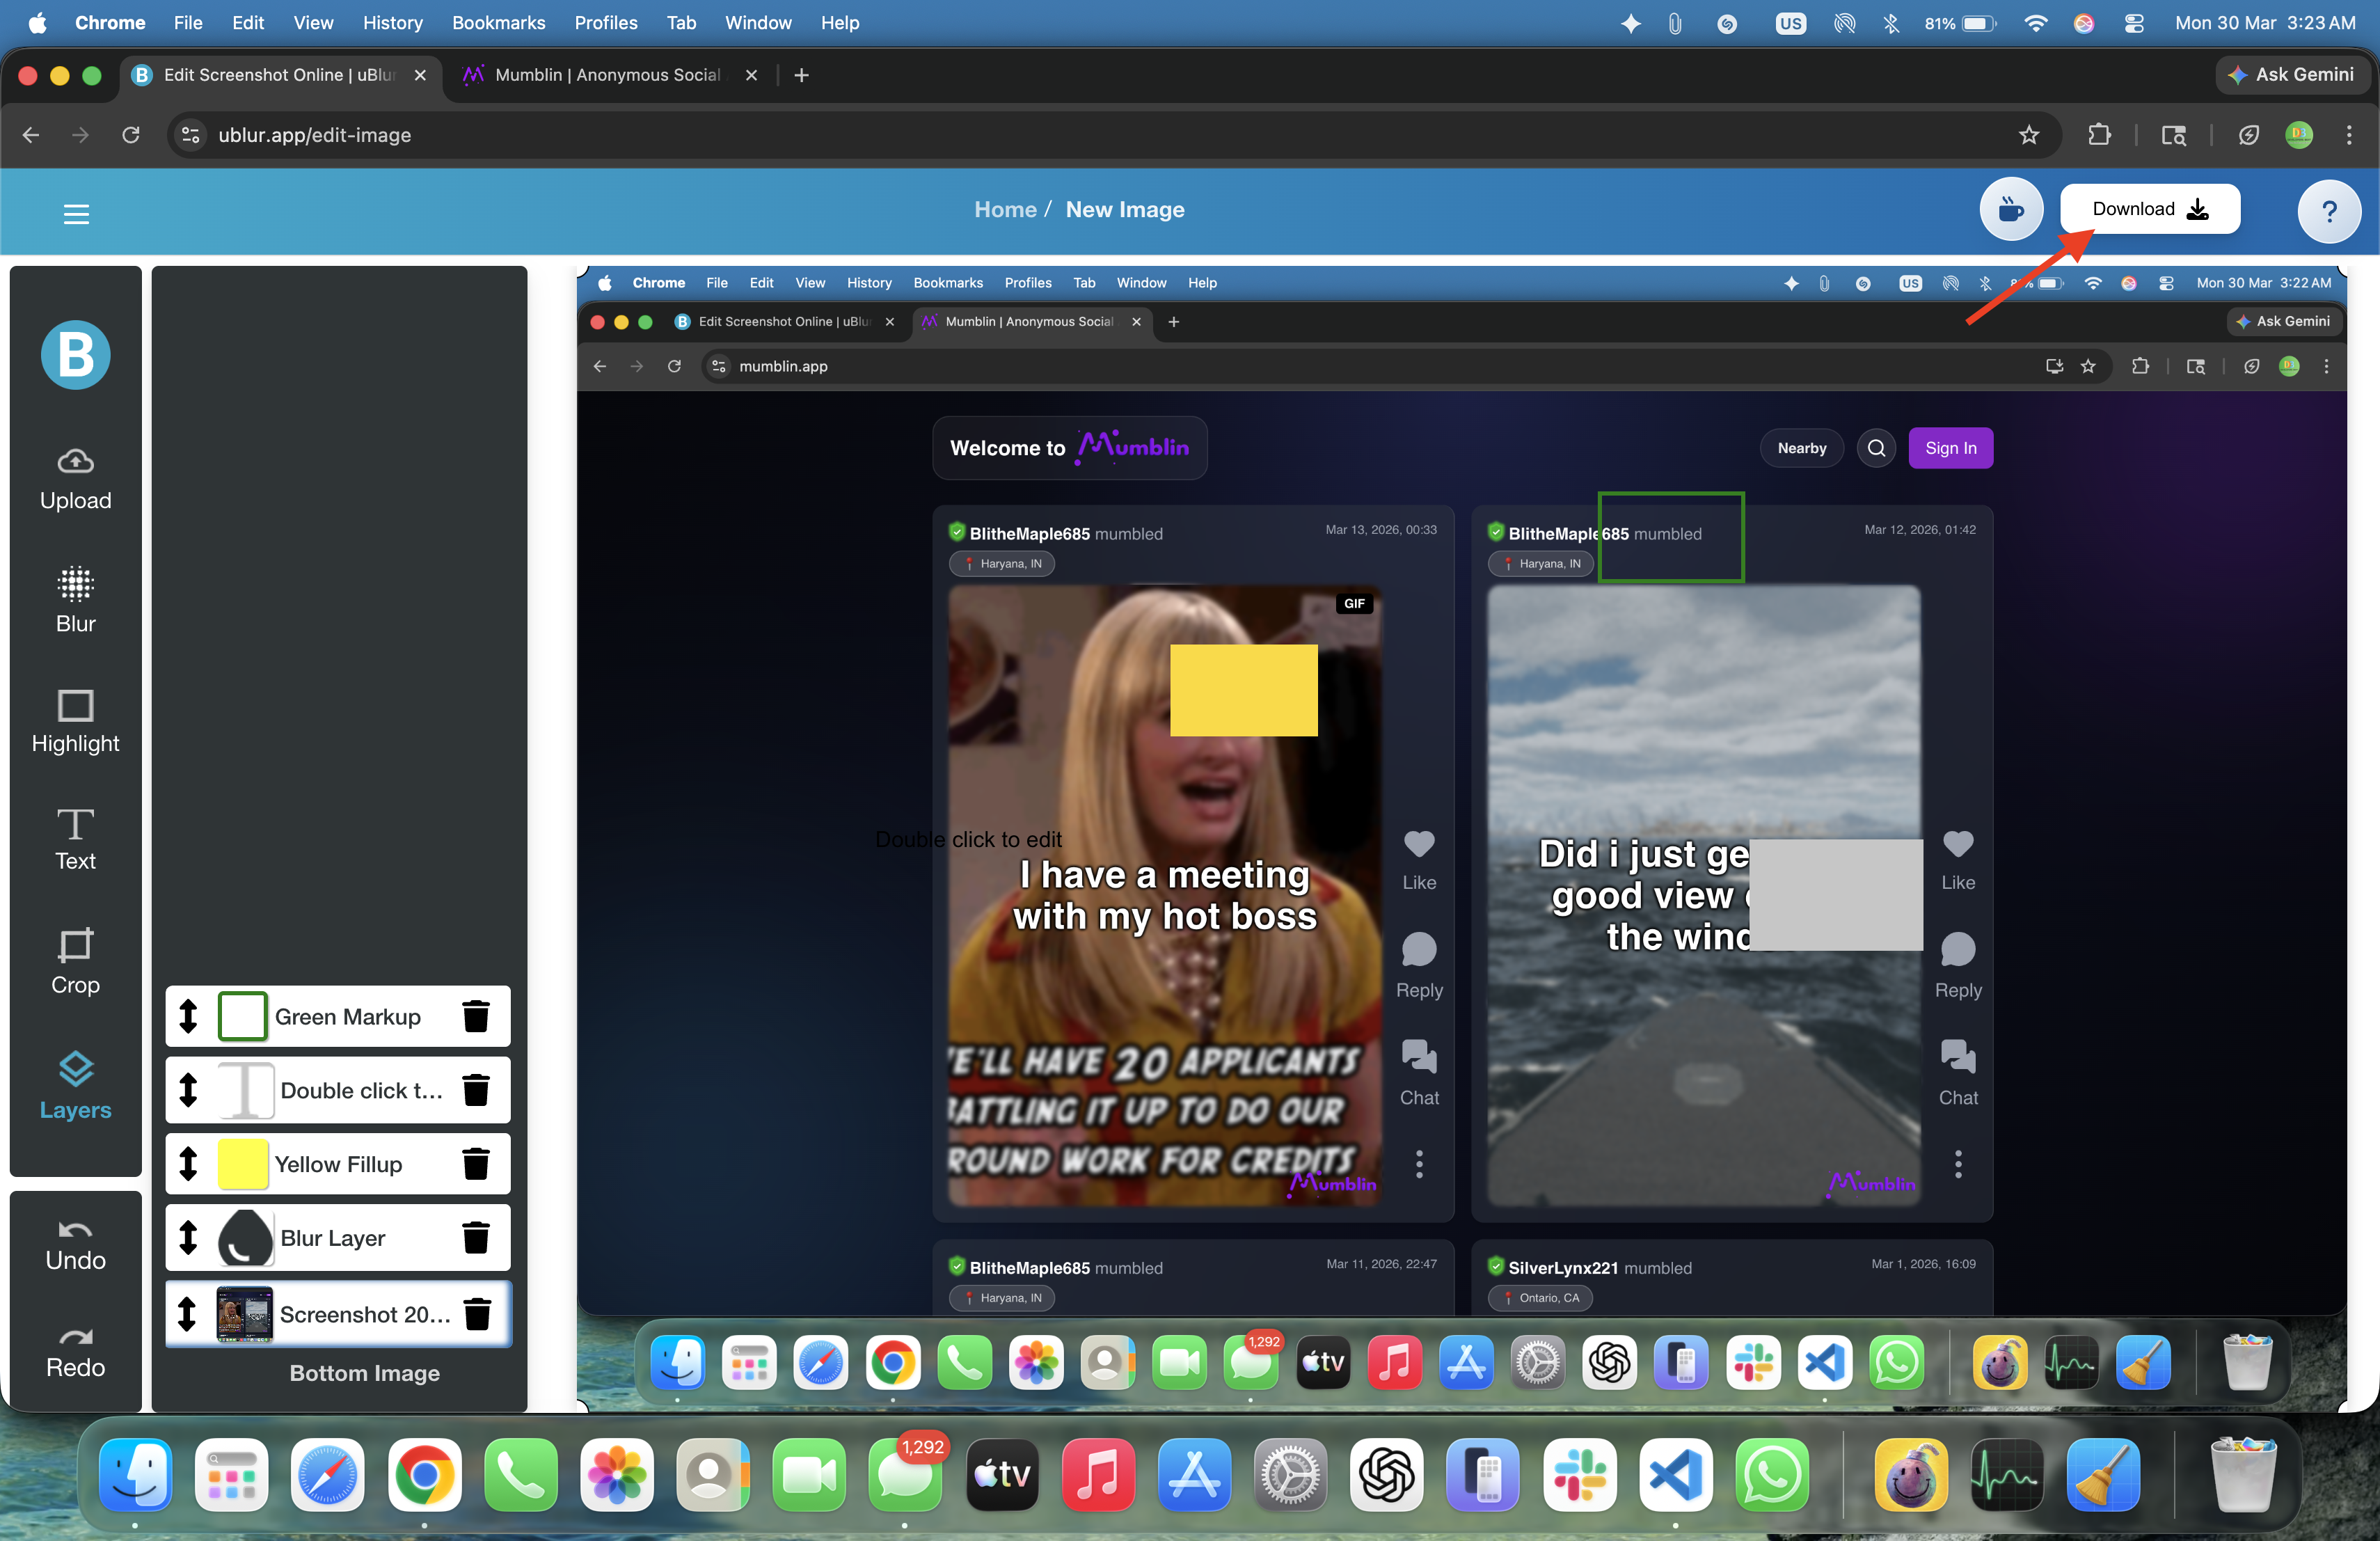
Task: Open the History menu
Action: click(393, 22)
